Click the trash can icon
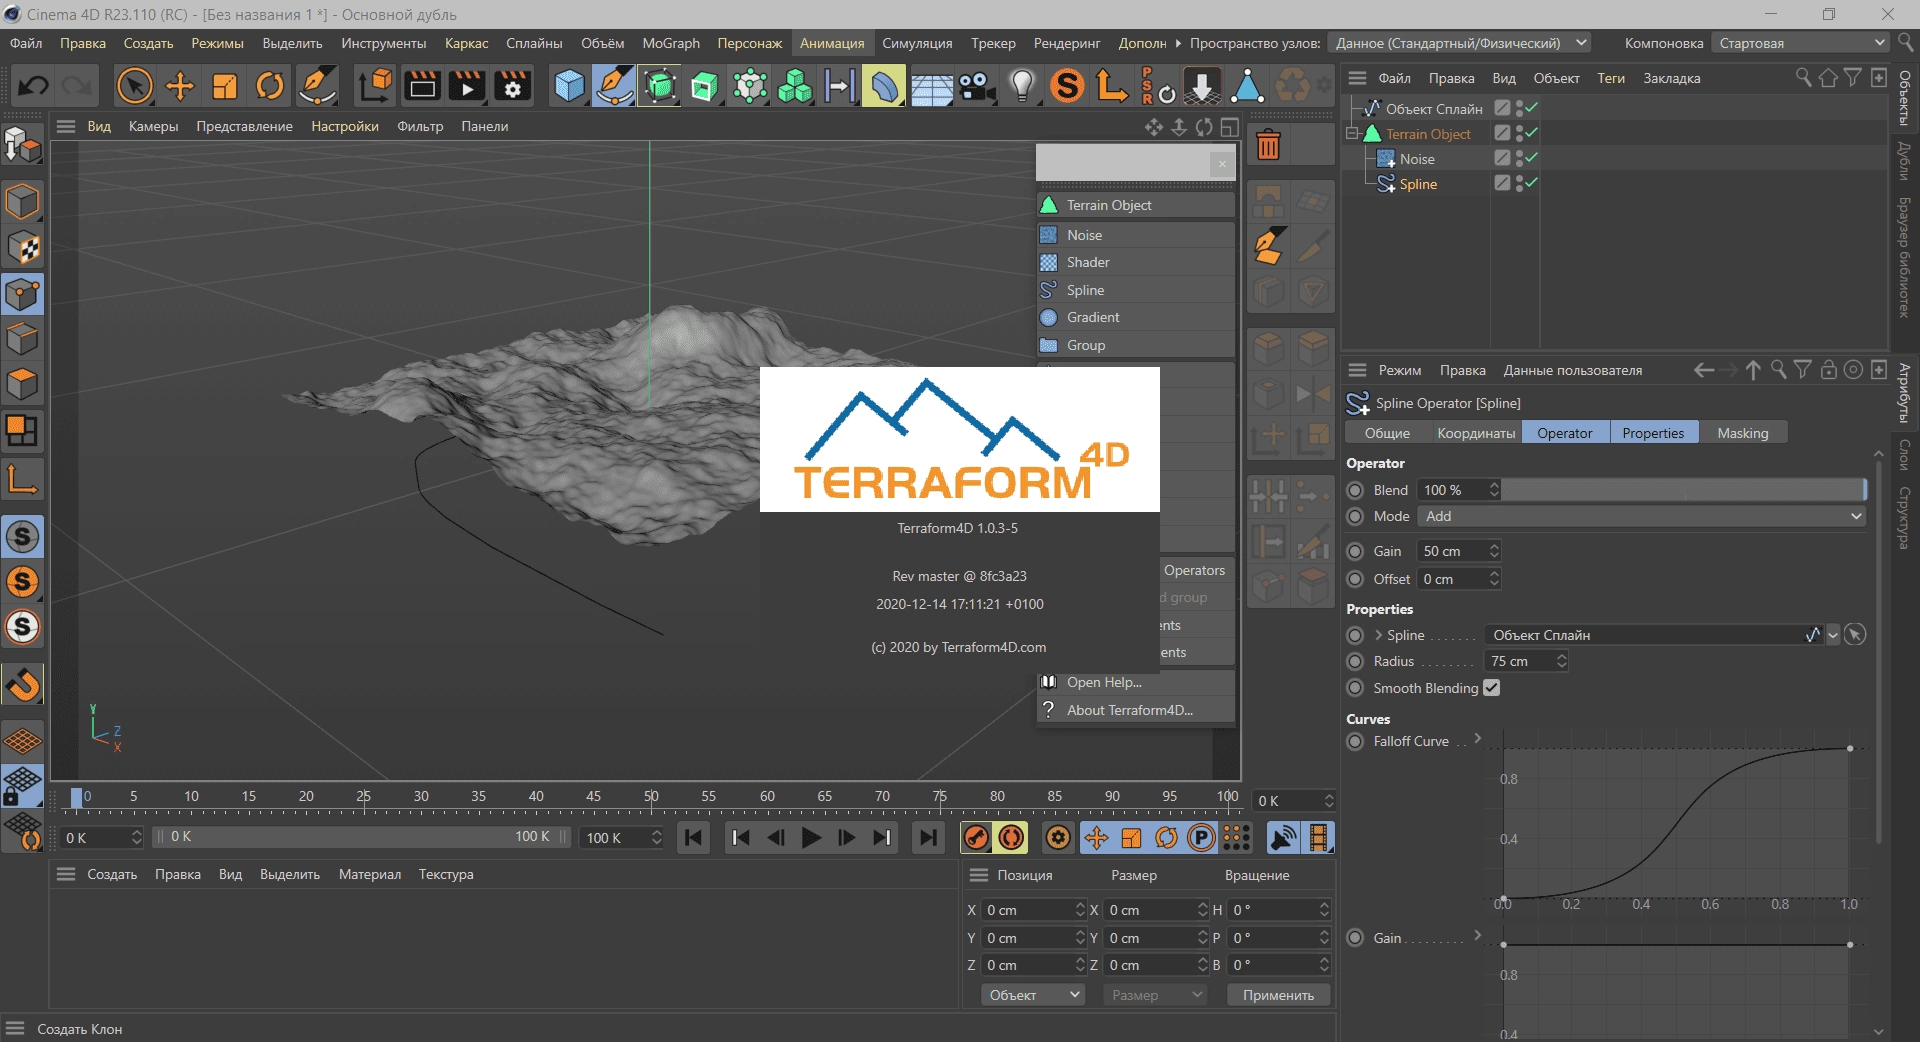The width and height of the screenshot is (1920, 1042). click(x=1268, y=146)
